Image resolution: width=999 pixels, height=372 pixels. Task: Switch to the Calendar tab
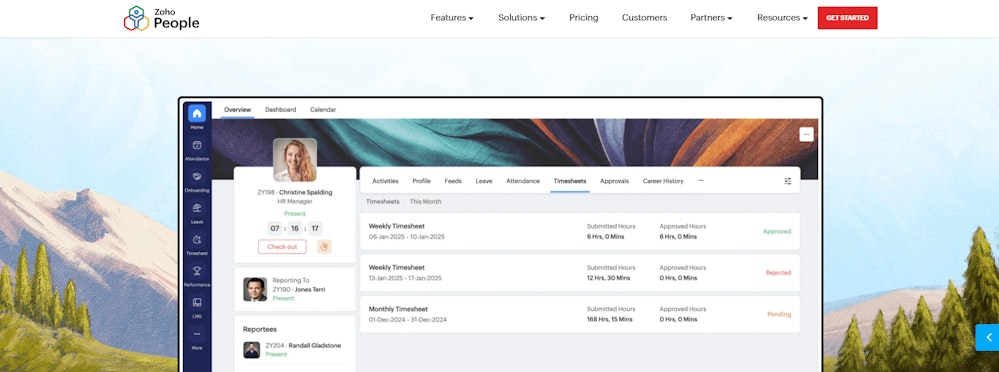[323, 110]
